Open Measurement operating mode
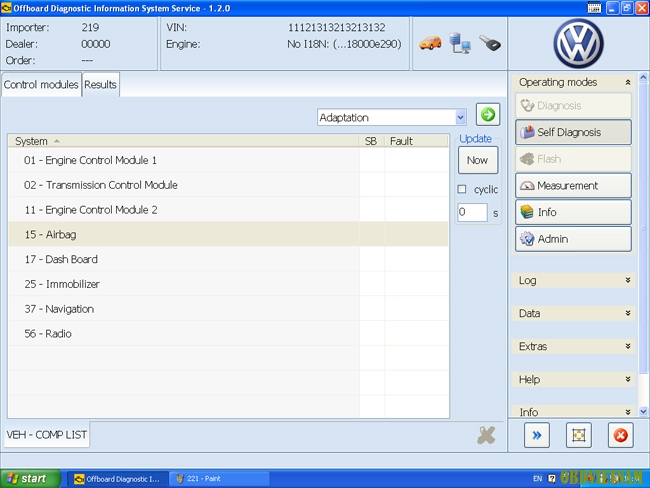The height and width of the screenshot is (488, 650). pos(573,185)
